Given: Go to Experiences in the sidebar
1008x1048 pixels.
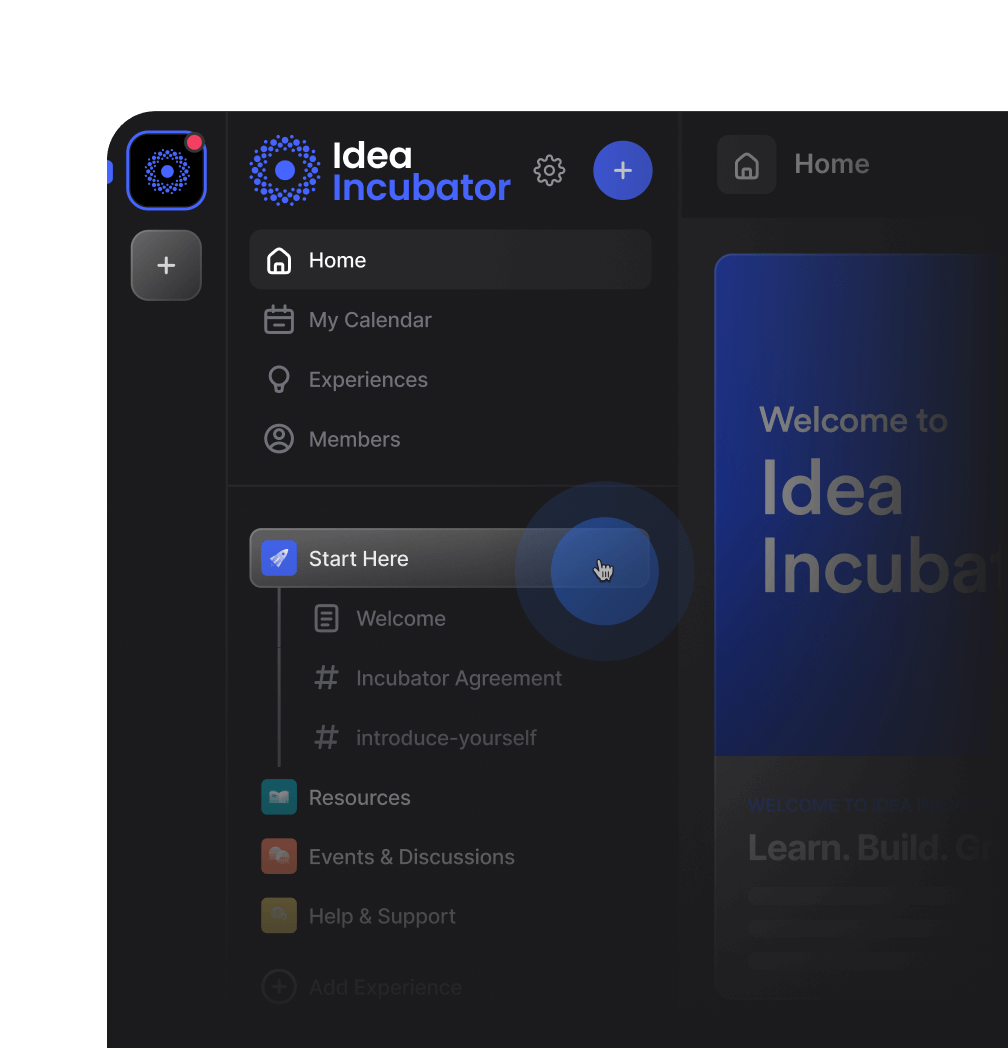Looking at the screenshot, I should 450,380.
